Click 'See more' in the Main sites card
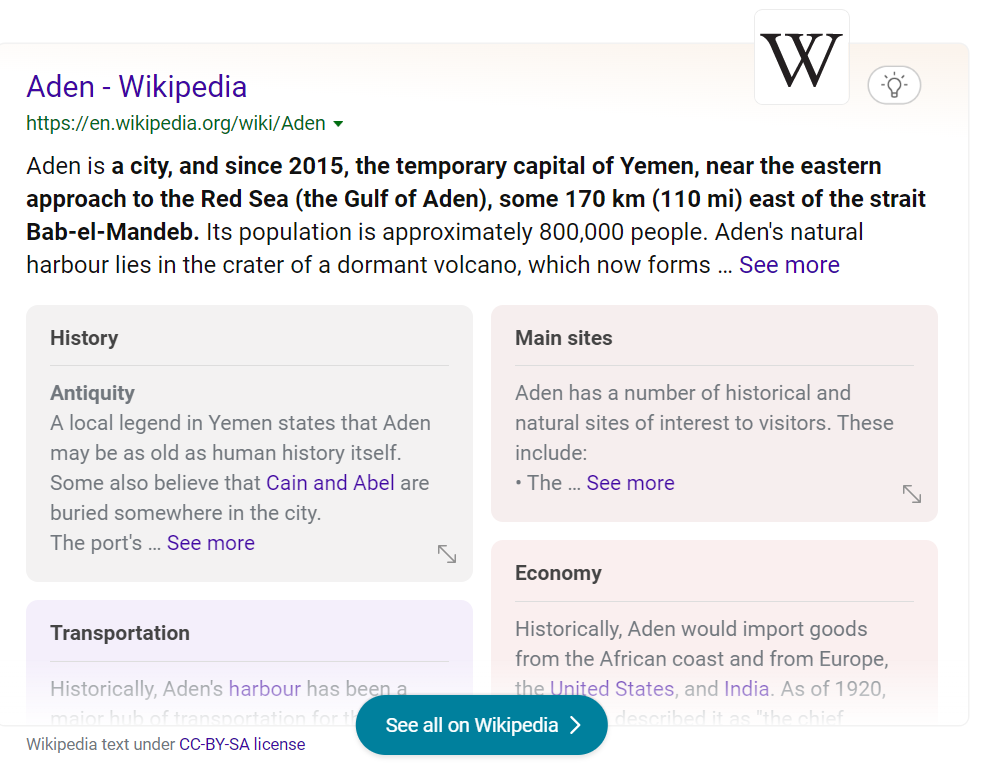Viewport: 986px width, 768px height. (630, 483)
